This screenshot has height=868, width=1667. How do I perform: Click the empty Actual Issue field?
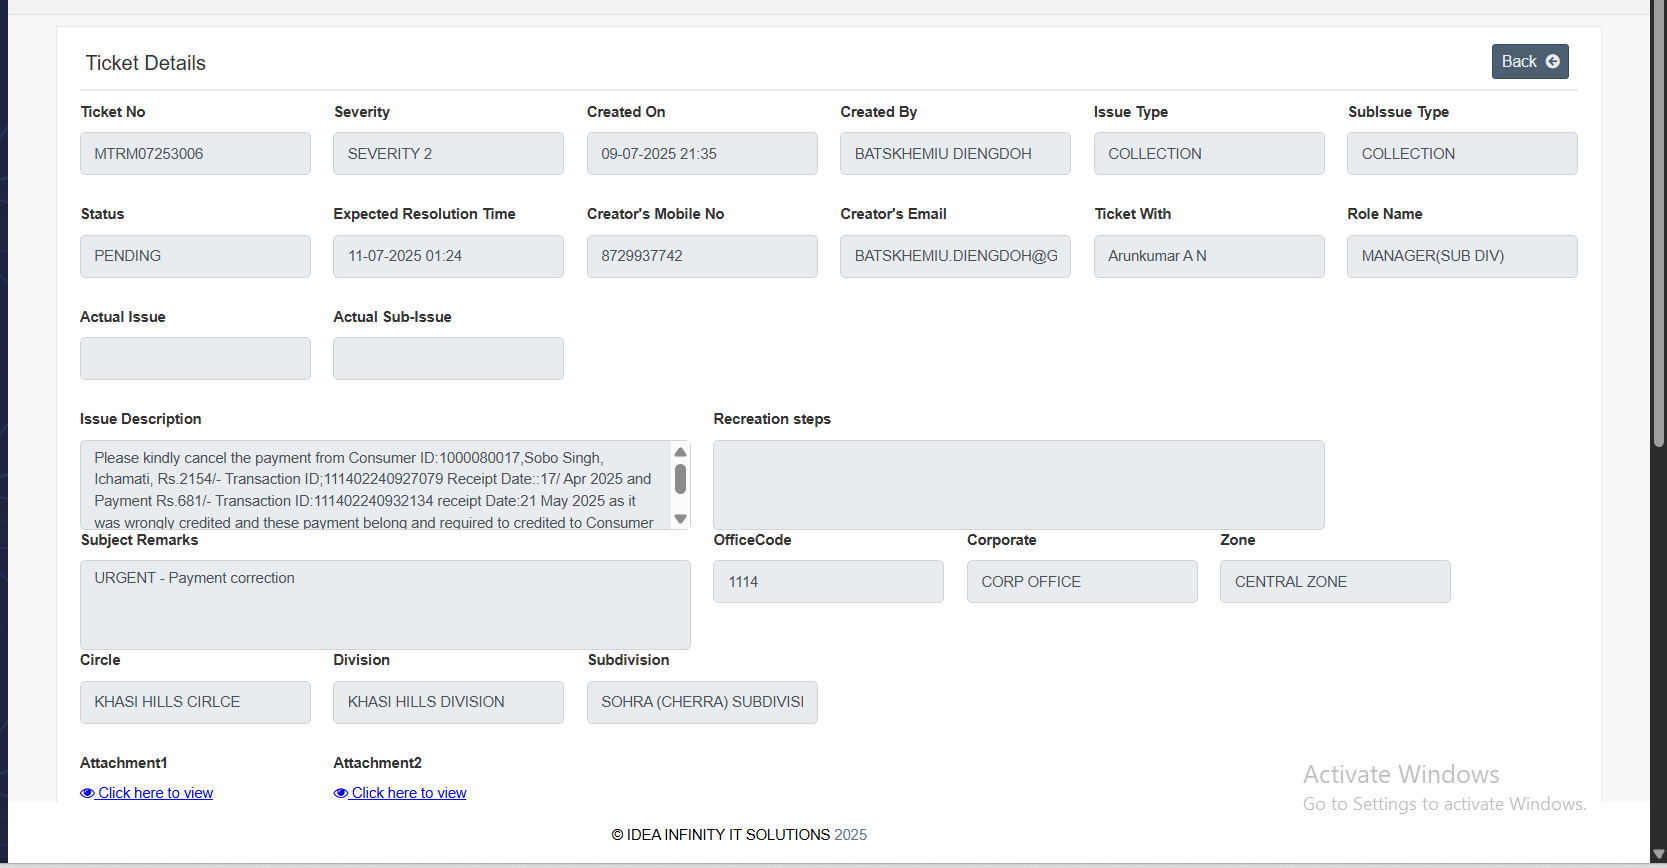tap(195, 358)
